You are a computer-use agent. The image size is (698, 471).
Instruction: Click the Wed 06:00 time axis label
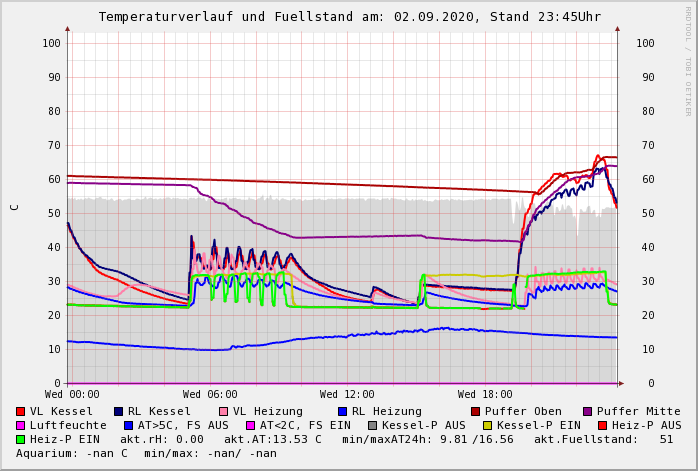[210, 395]
